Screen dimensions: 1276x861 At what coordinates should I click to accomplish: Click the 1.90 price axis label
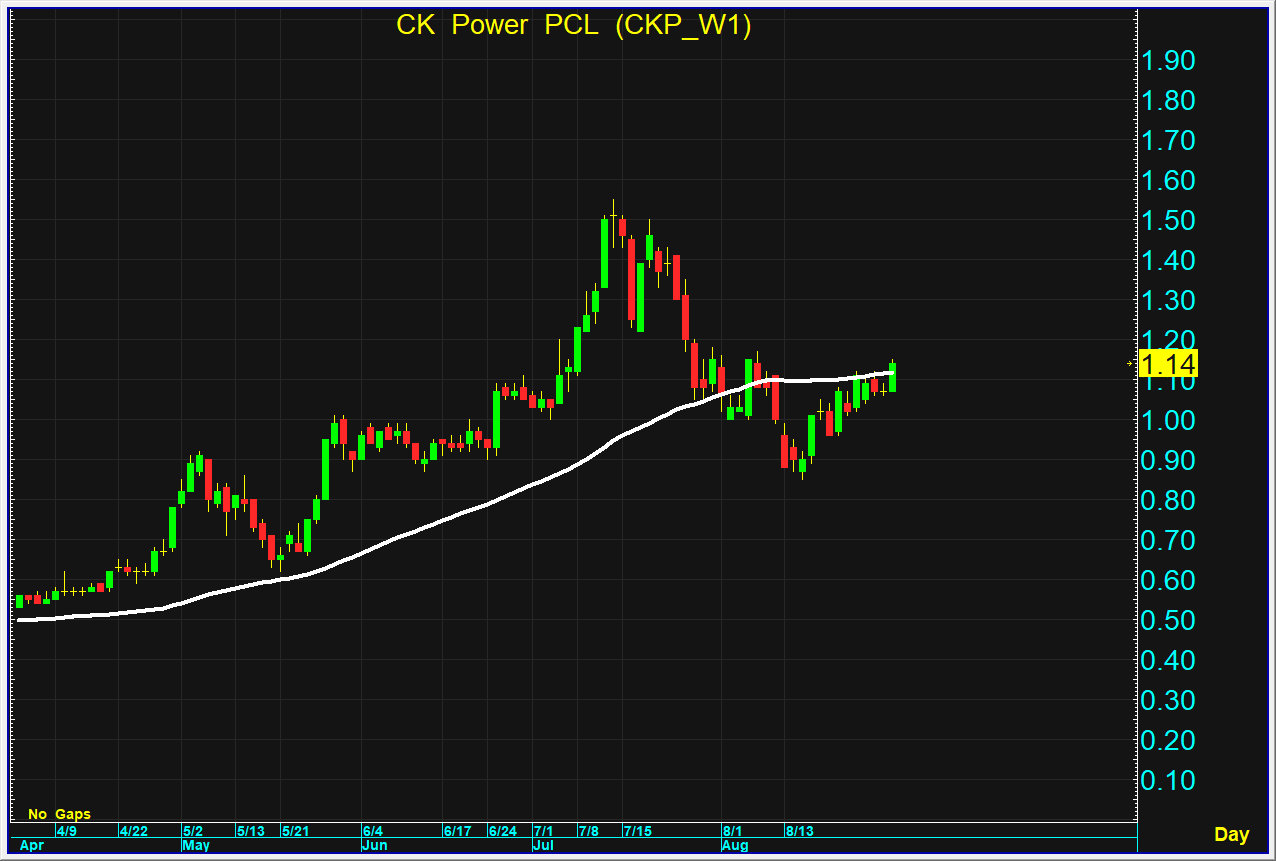pyautogui.click(x=1168, y=60)
